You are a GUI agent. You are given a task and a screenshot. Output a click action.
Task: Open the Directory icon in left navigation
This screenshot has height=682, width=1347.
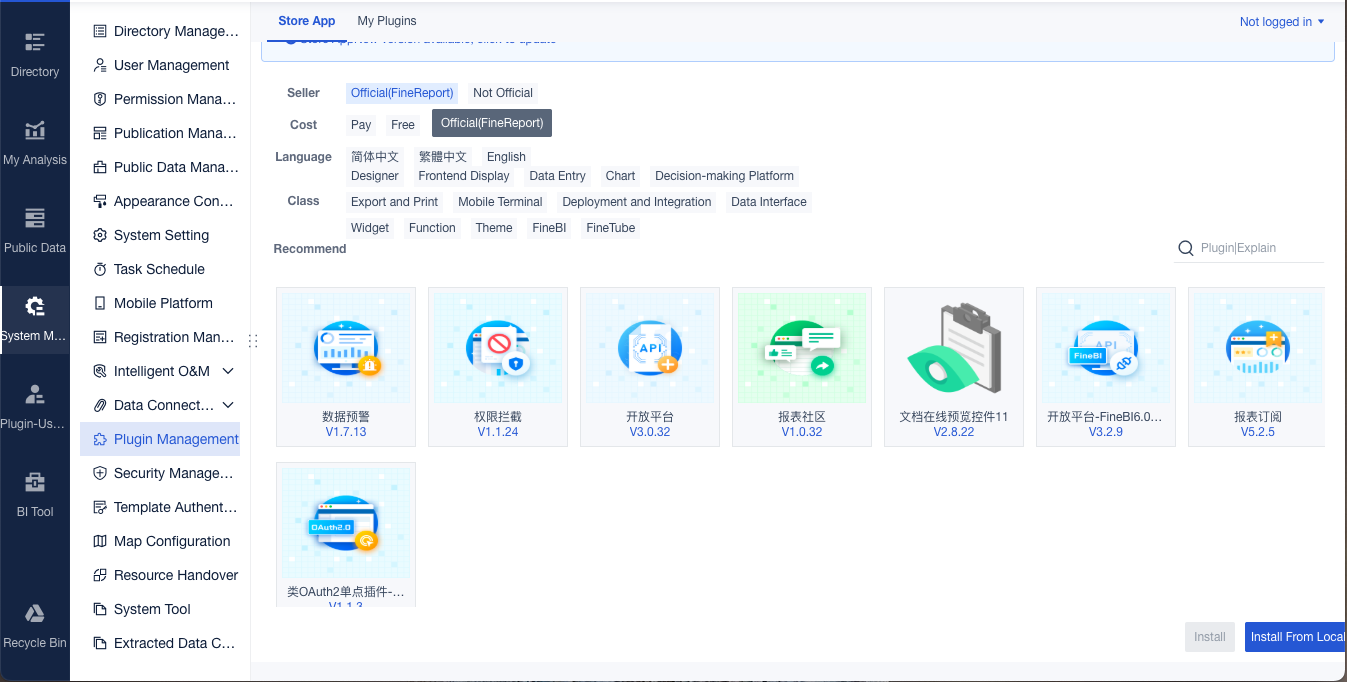(35, 42)
